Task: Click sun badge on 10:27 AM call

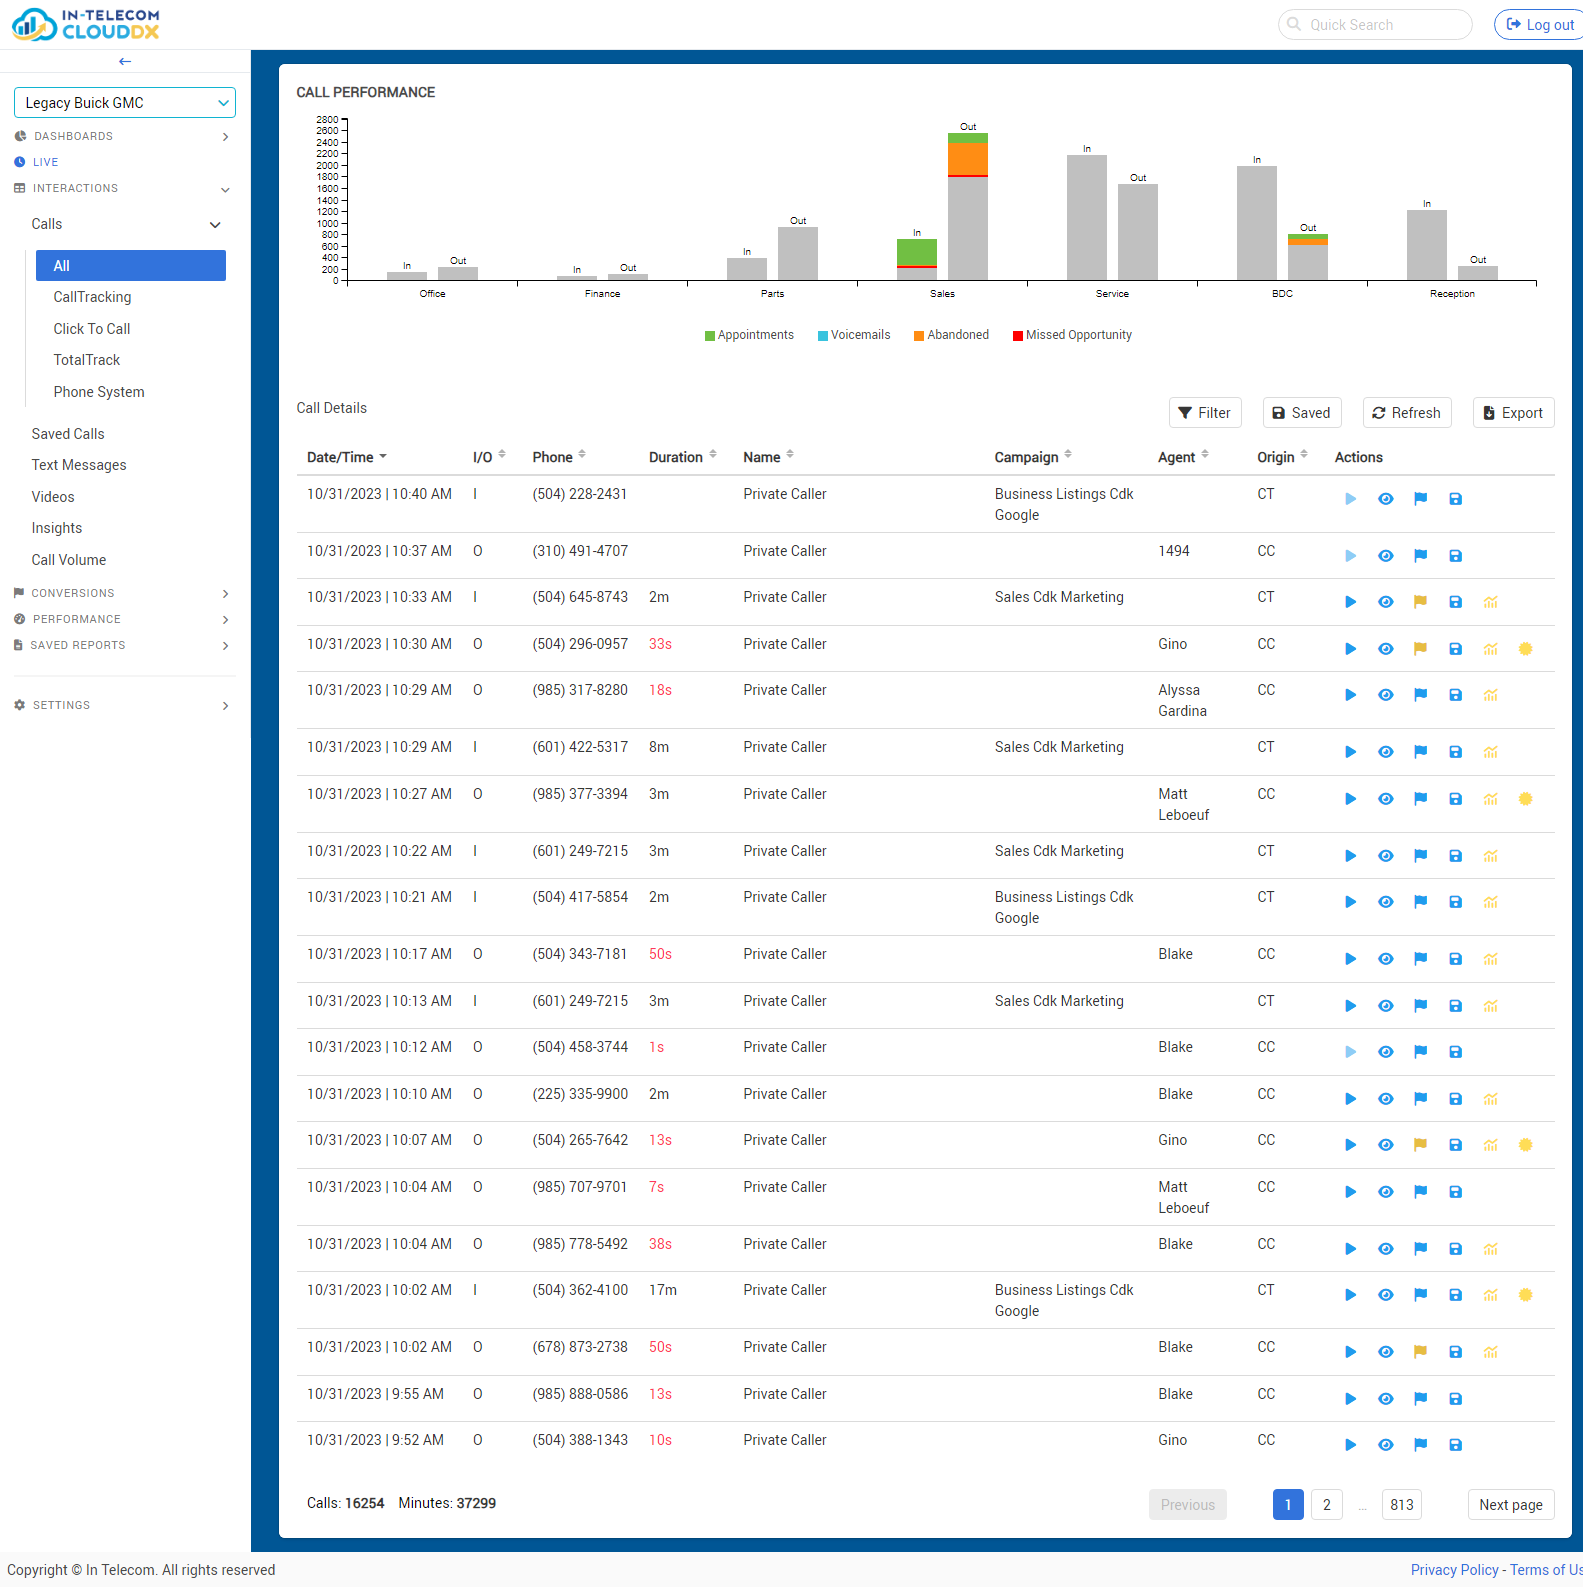Action: pos(1525,799)
